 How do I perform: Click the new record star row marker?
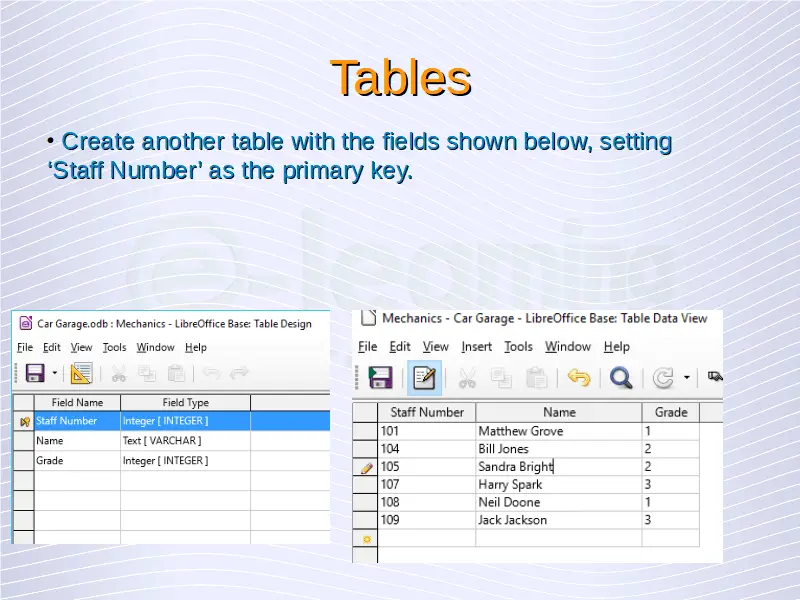pos(366,539)
